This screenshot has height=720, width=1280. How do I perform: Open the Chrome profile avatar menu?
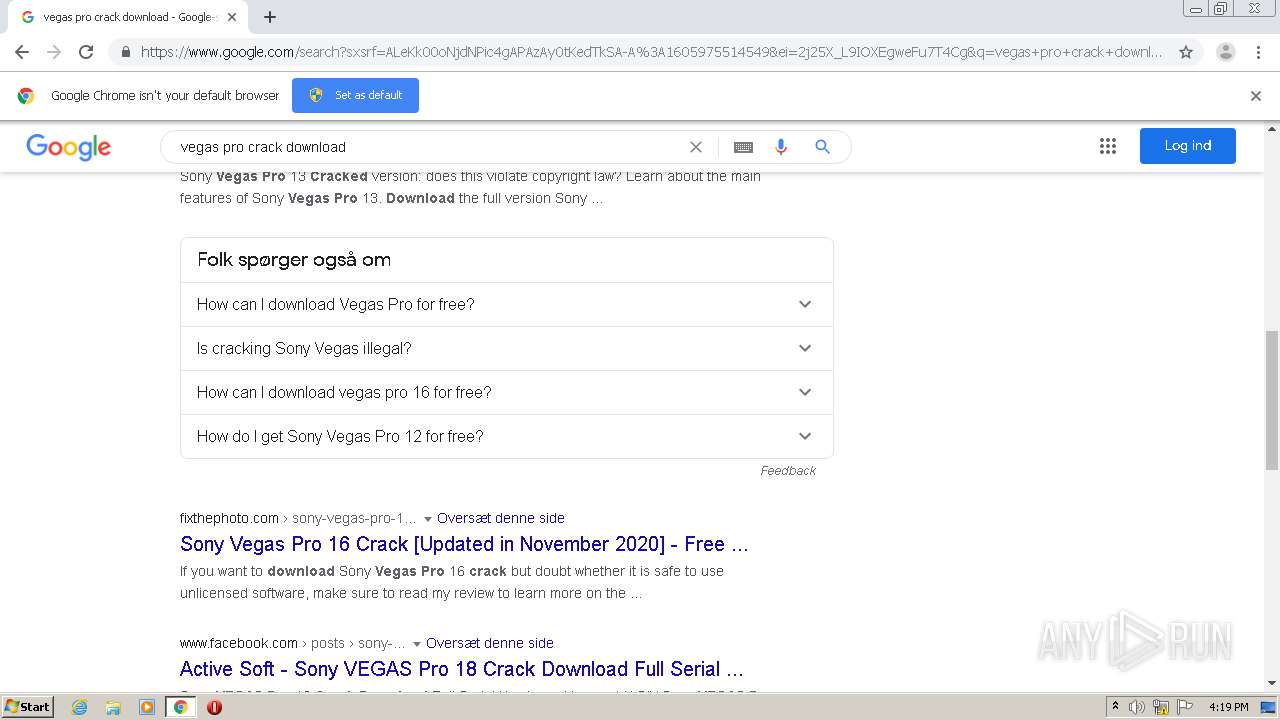tap(1225, 52)
